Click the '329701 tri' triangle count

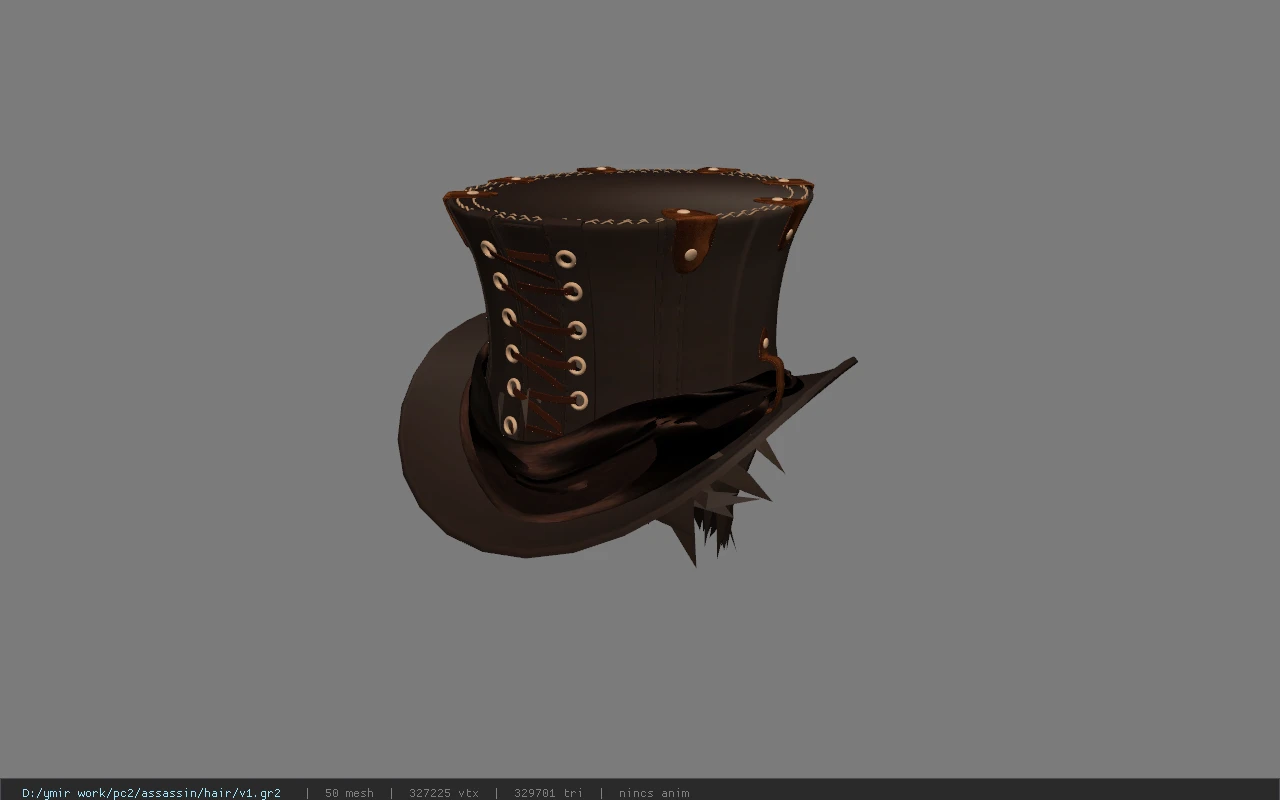tap(548, 793)
